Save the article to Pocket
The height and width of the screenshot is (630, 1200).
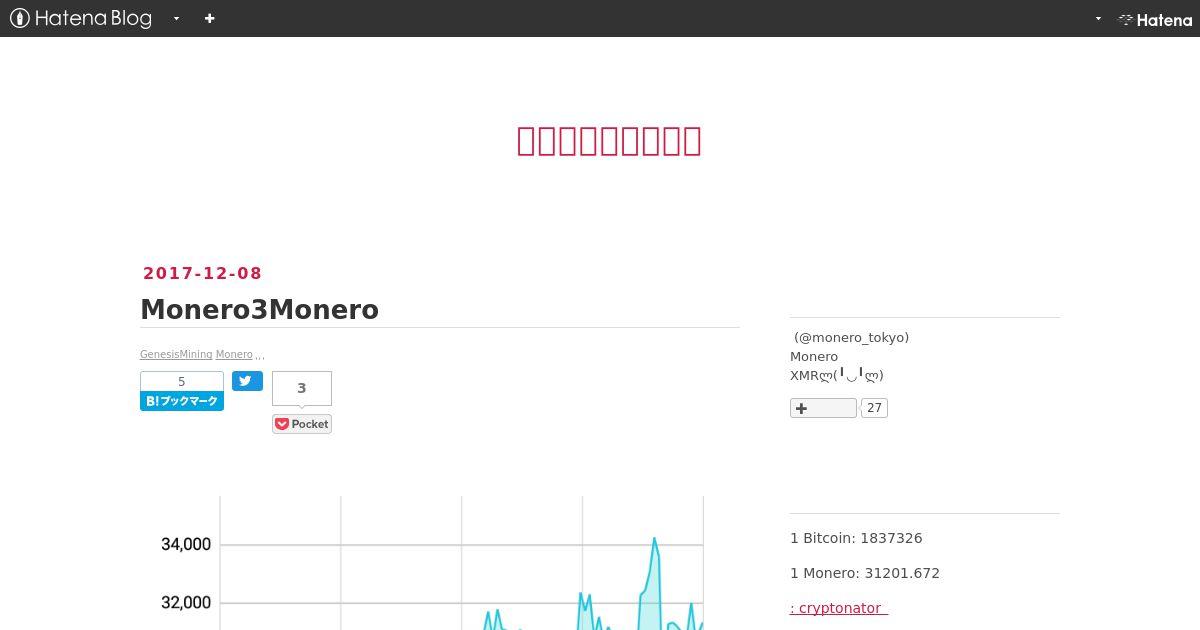tap(302, 424)
